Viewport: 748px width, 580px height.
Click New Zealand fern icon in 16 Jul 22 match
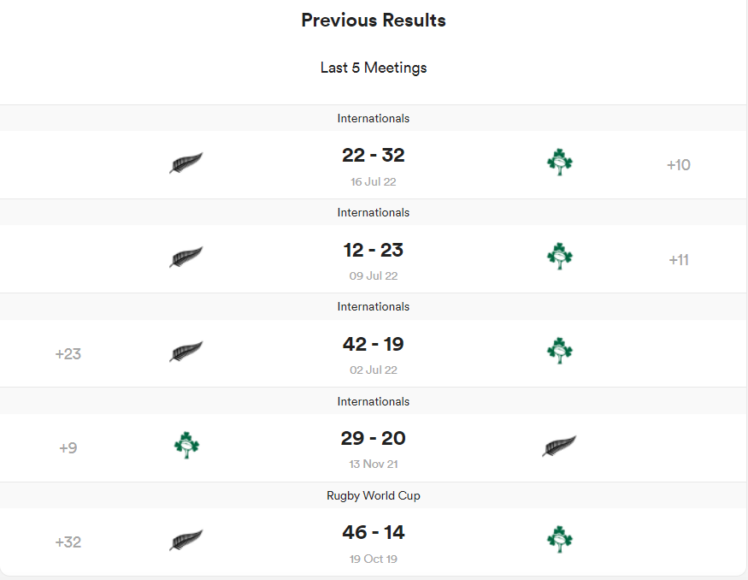[x=186, y=163]
